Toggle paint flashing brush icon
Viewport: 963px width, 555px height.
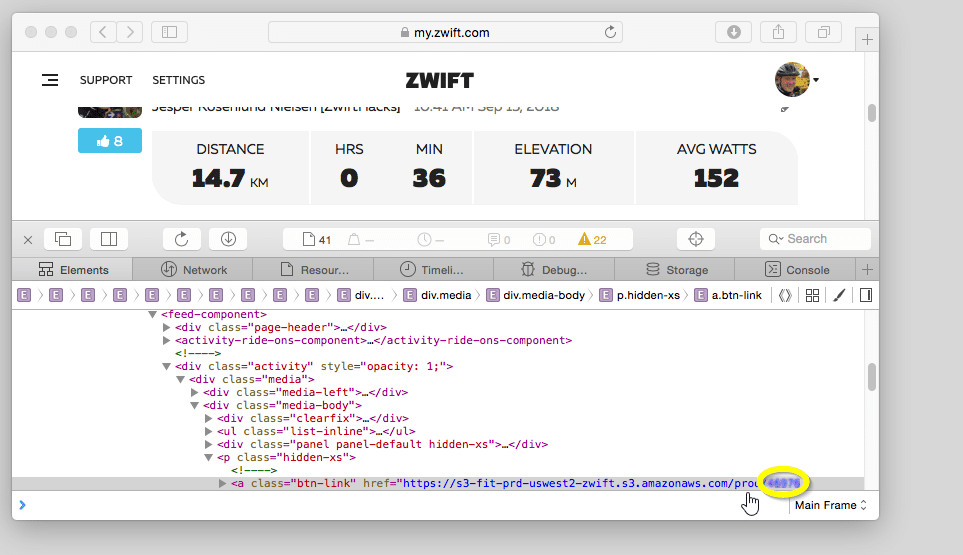(839, 295)
